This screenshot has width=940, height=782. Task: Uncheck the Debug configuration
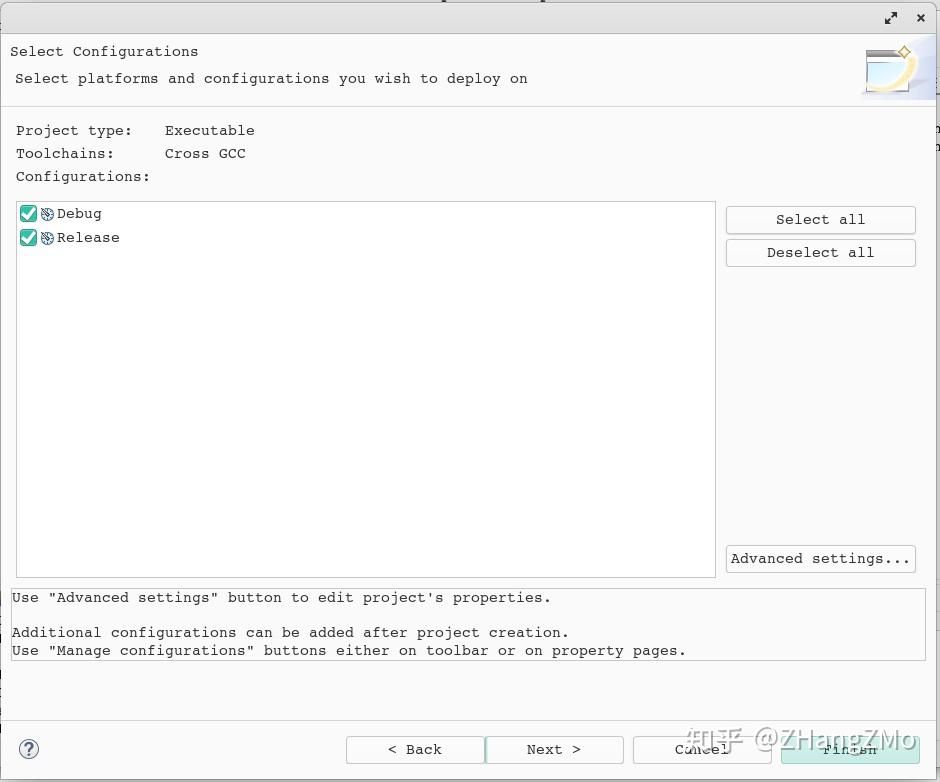(x=28, y=213)
